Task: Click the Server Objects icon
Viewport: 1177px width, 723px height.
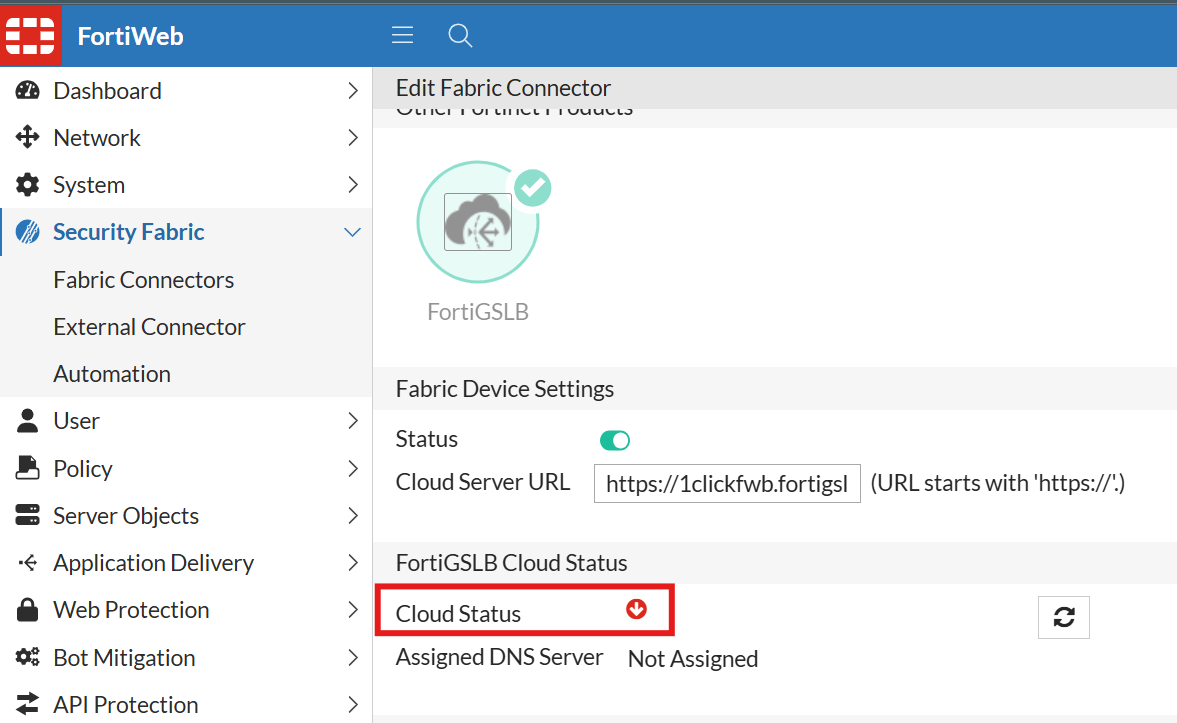Action: pyautogui.click(x=28, y=515)
